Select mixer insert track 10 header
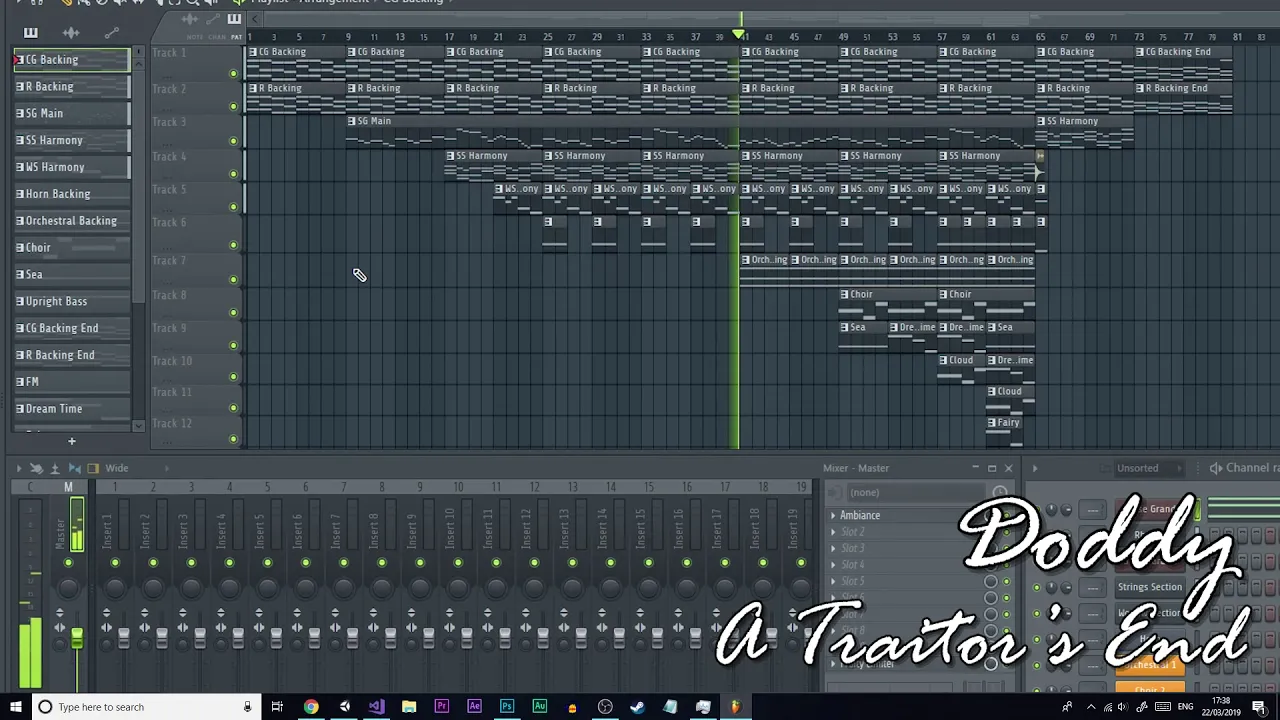 click(x=457, y=487)
